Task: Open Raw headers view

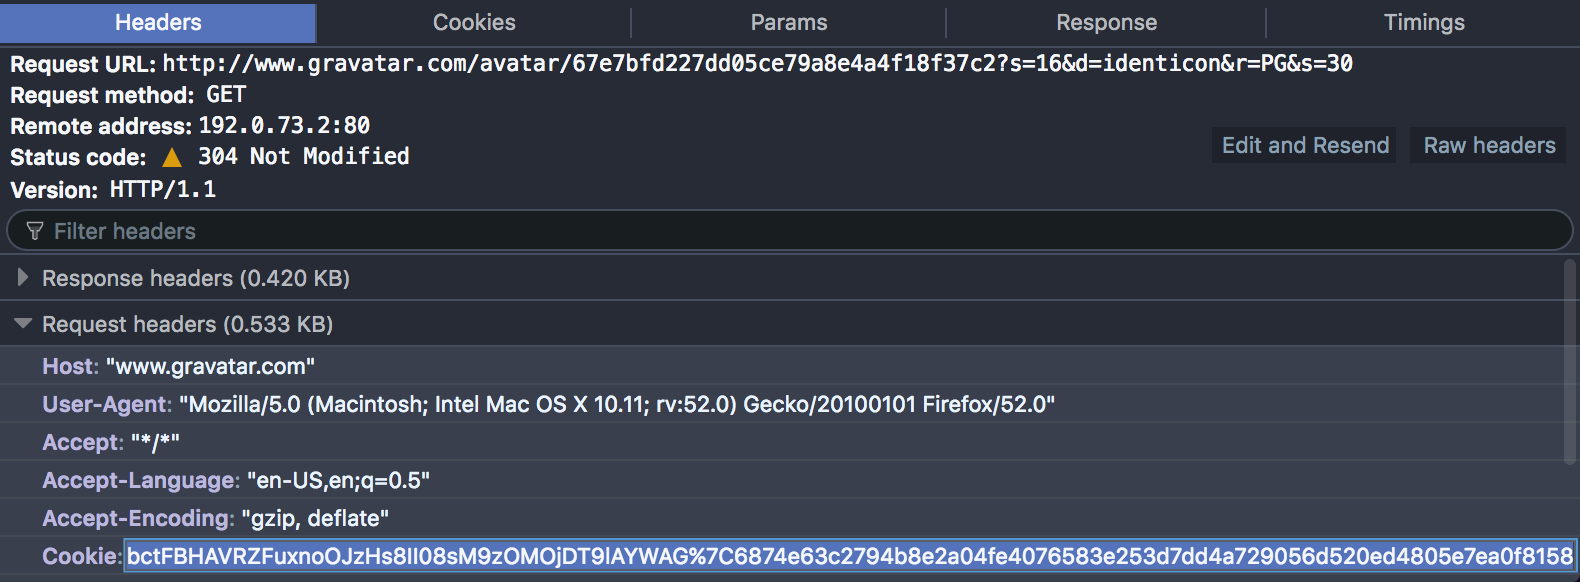Action: pos(1487,145)
